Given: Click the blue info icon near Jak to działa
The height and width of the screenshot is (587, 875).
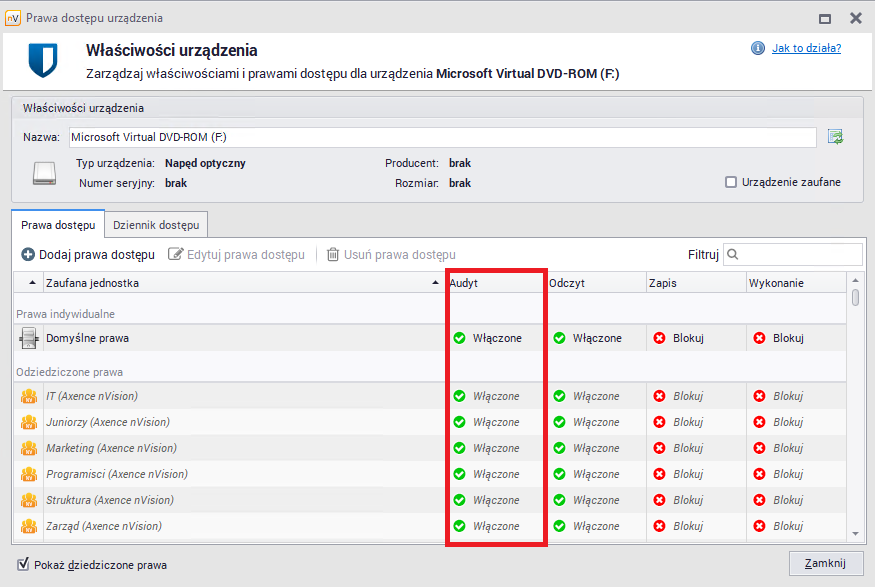Looking at the screenshot, I should point(758,48).
